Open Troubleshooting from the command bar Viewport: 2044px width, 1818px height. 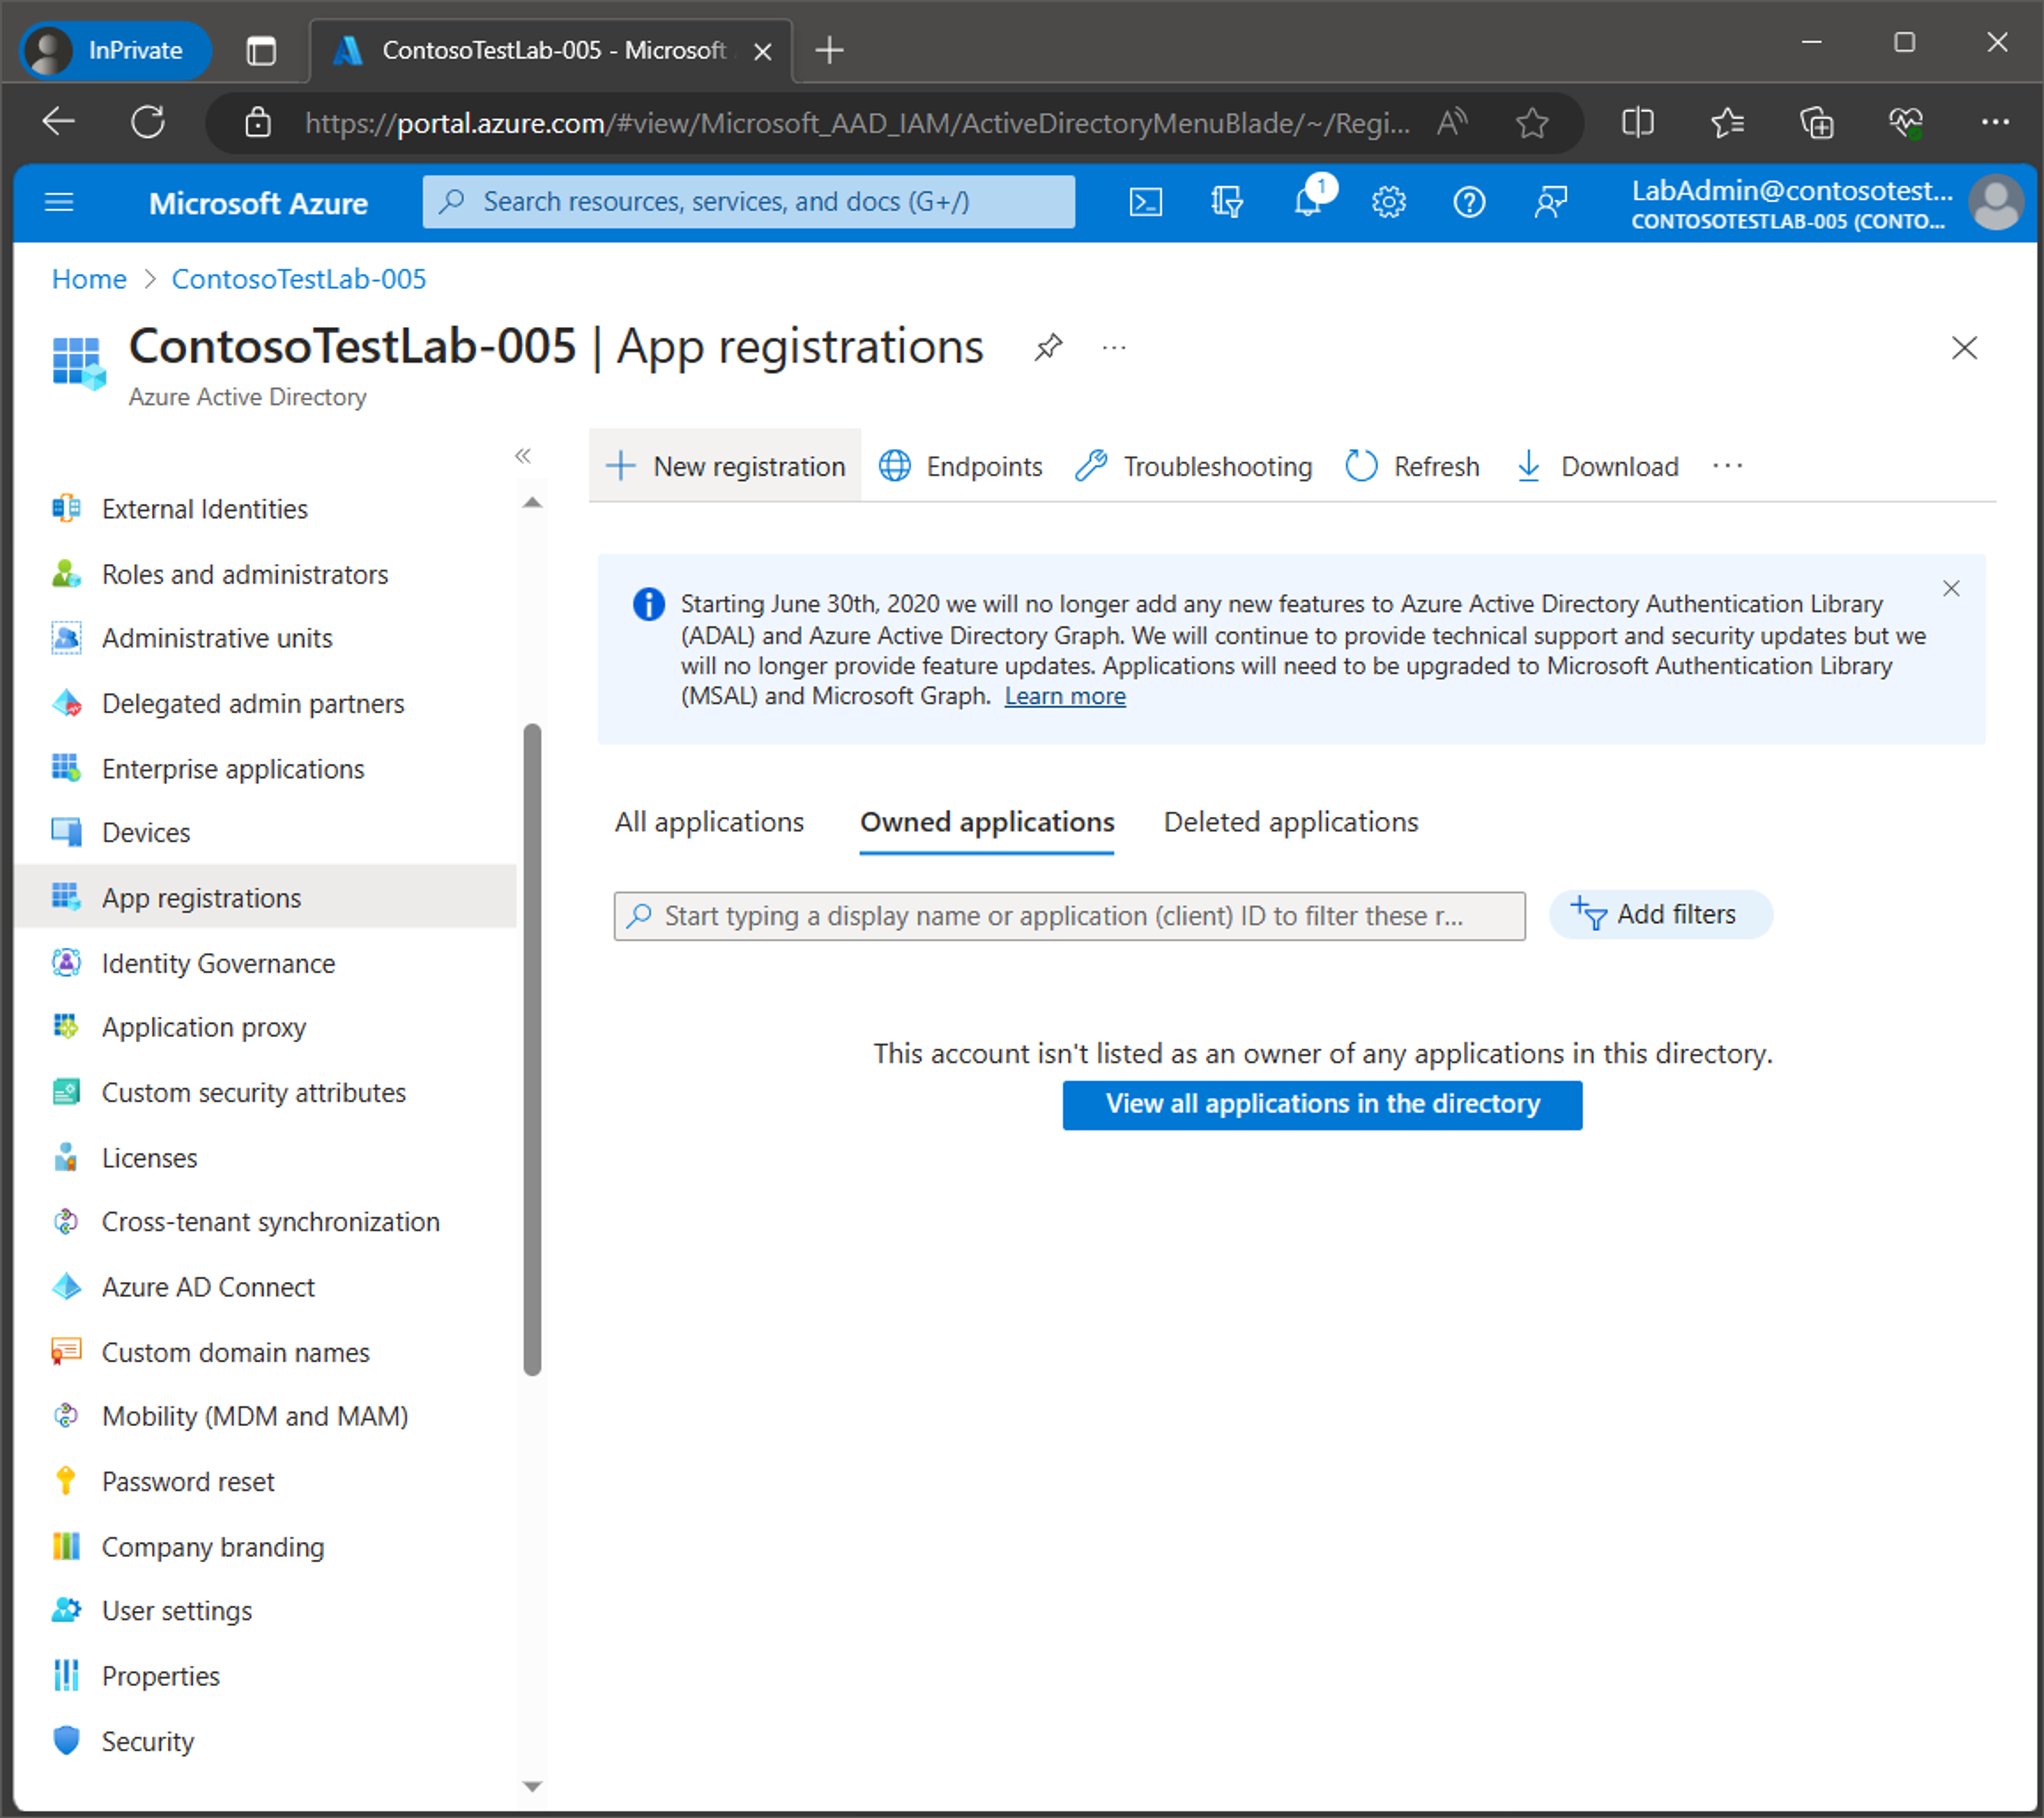coord(1194,466)
